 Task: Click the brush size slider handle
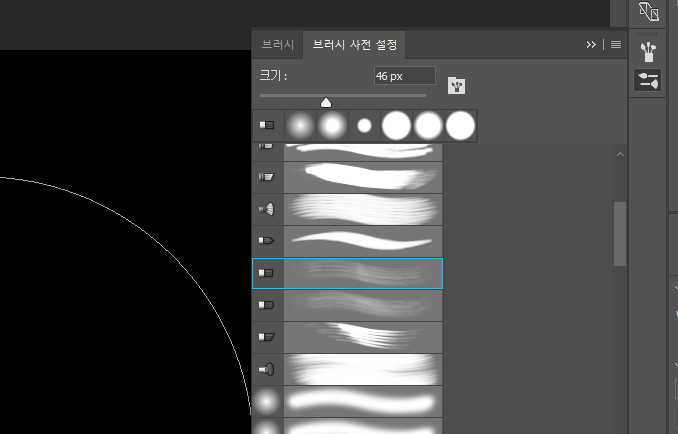pyautogui.click(x=326, y=102)
